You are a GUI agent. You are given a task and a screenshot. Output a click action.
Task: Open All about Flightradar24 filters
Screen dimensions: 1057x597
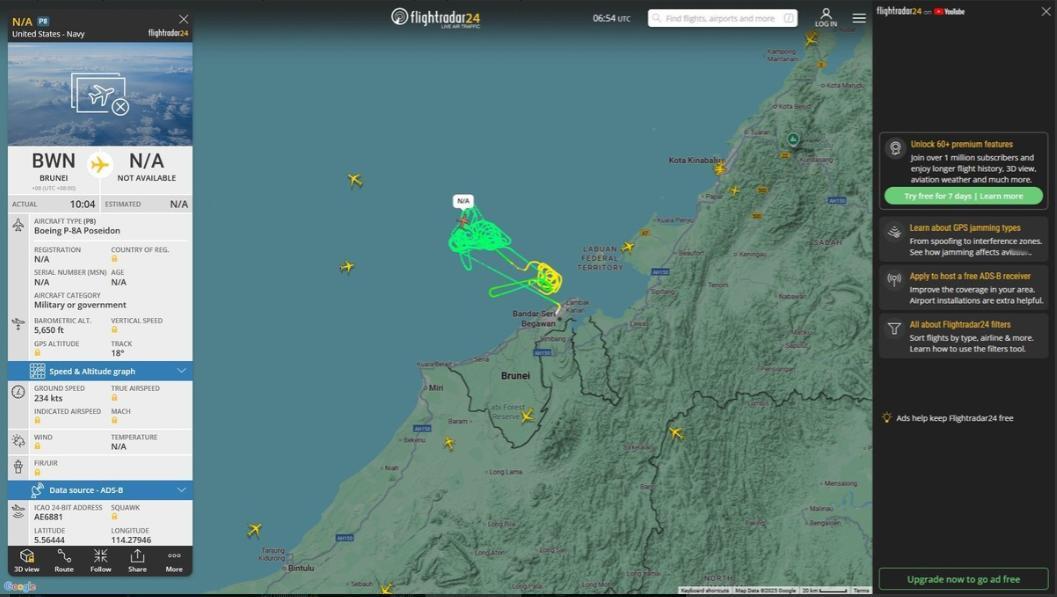pyautogui.click(x=963, y=336)
